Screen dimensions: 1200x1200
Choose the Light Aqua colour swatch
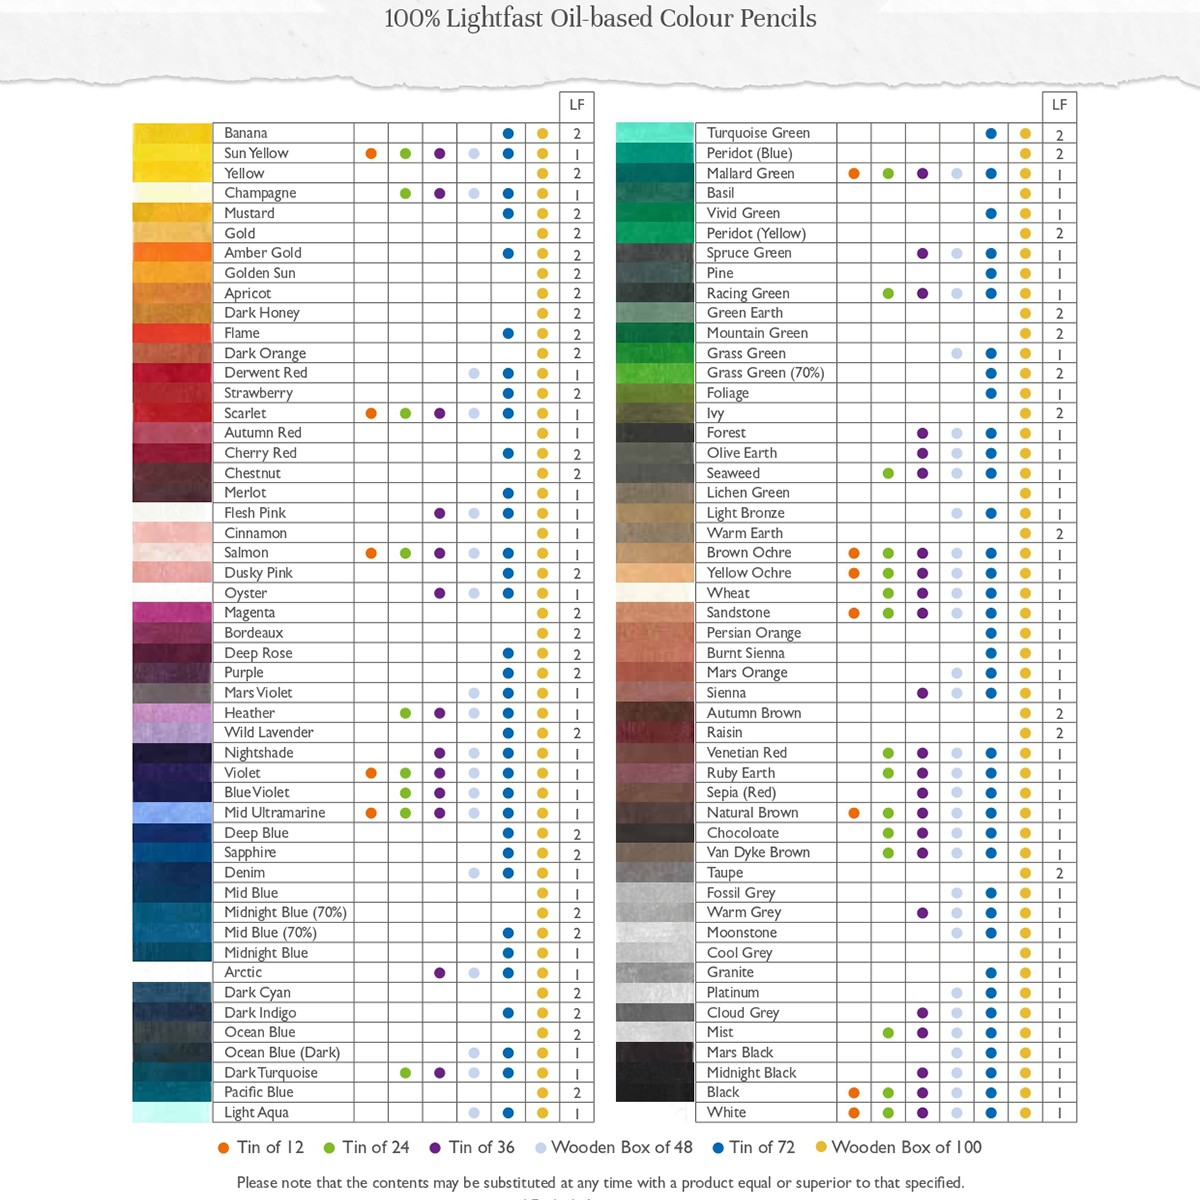172,1112
